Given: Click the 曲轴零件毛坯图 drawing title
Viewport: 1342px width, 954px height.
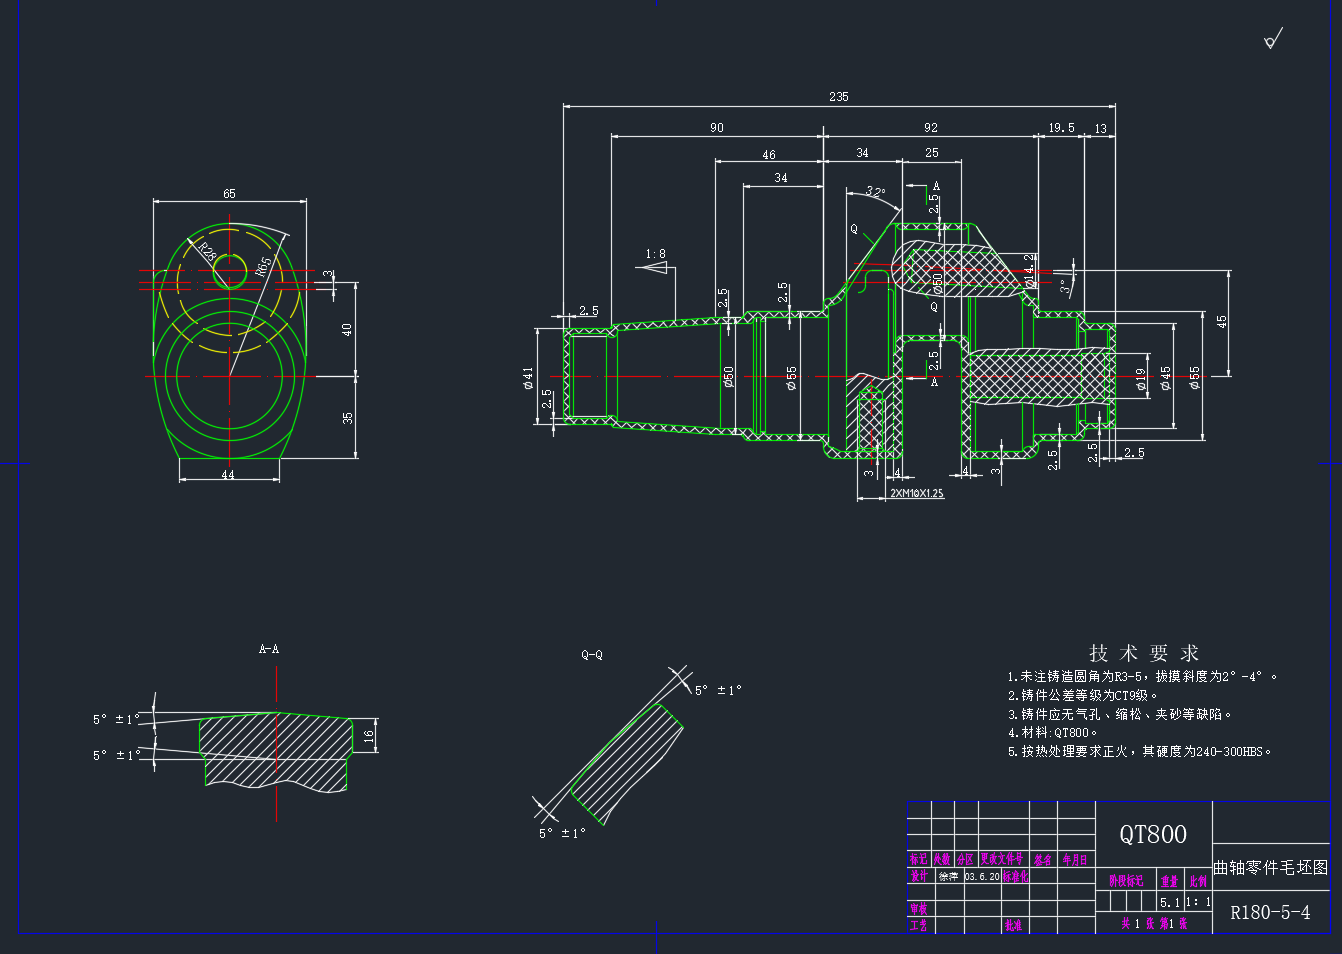Looking at the screenshot, I should pos(1270,867).
